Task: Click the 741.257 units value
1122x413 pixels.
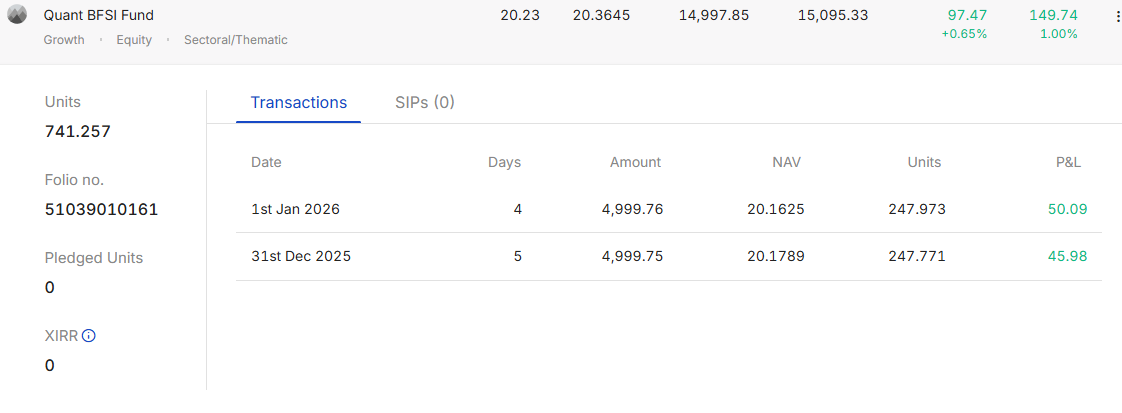Action: click(78, 131)
